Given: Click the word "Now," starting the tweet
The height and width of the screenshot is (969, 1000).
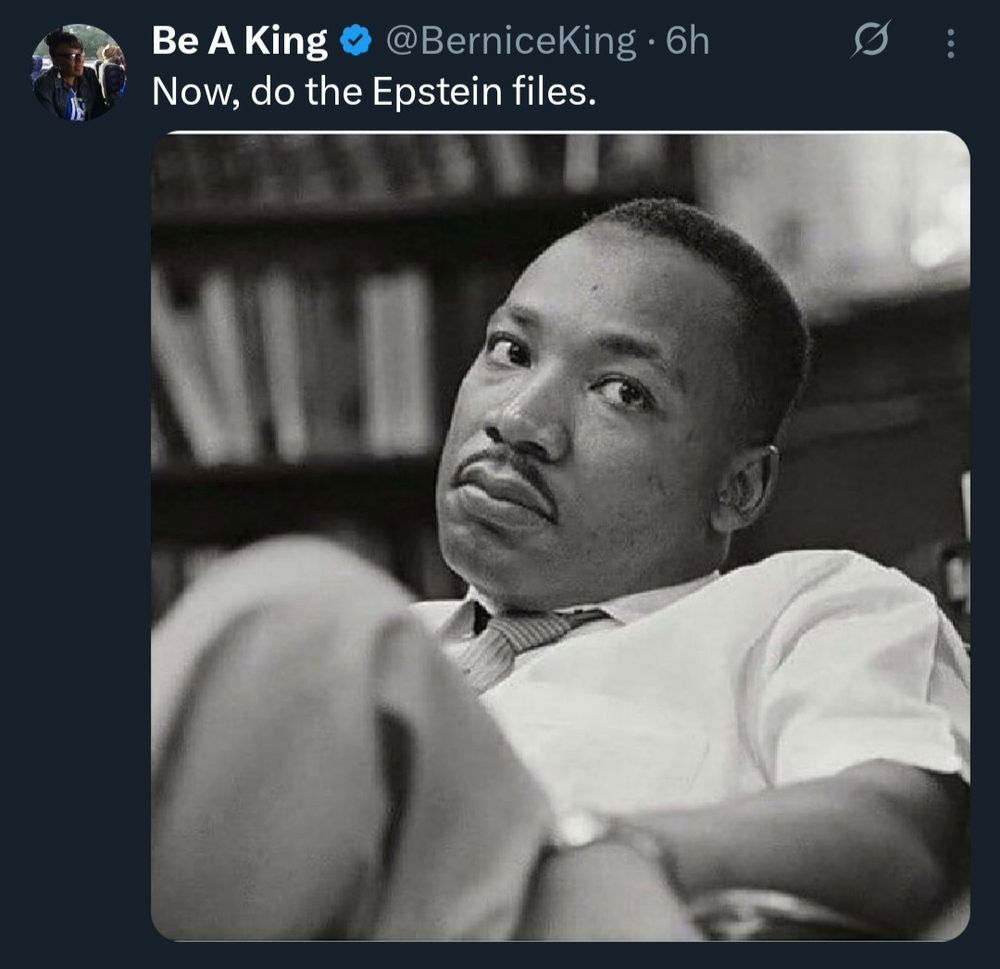Looking at the screenshot, I should point(195,92).
